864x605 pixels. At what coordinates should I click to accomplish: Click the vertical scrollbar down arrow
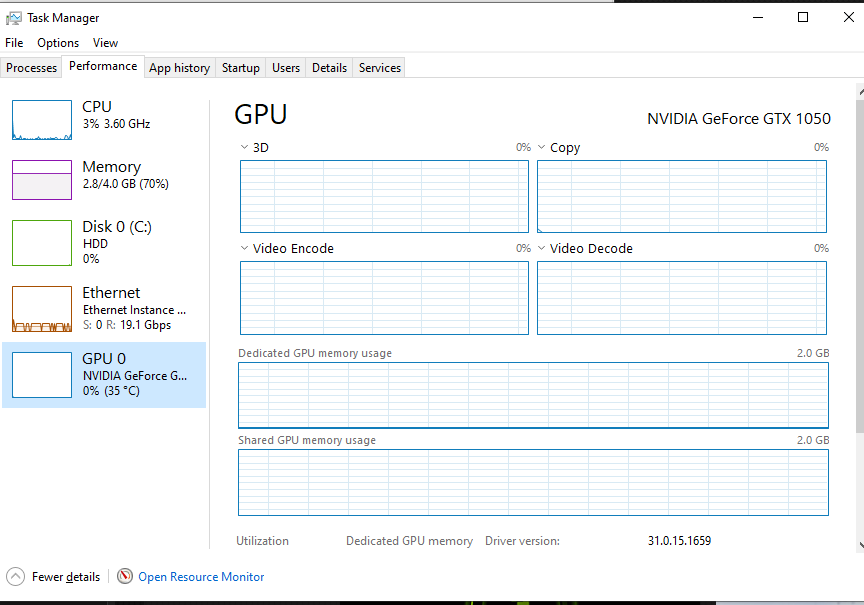[x=860, y=545]
